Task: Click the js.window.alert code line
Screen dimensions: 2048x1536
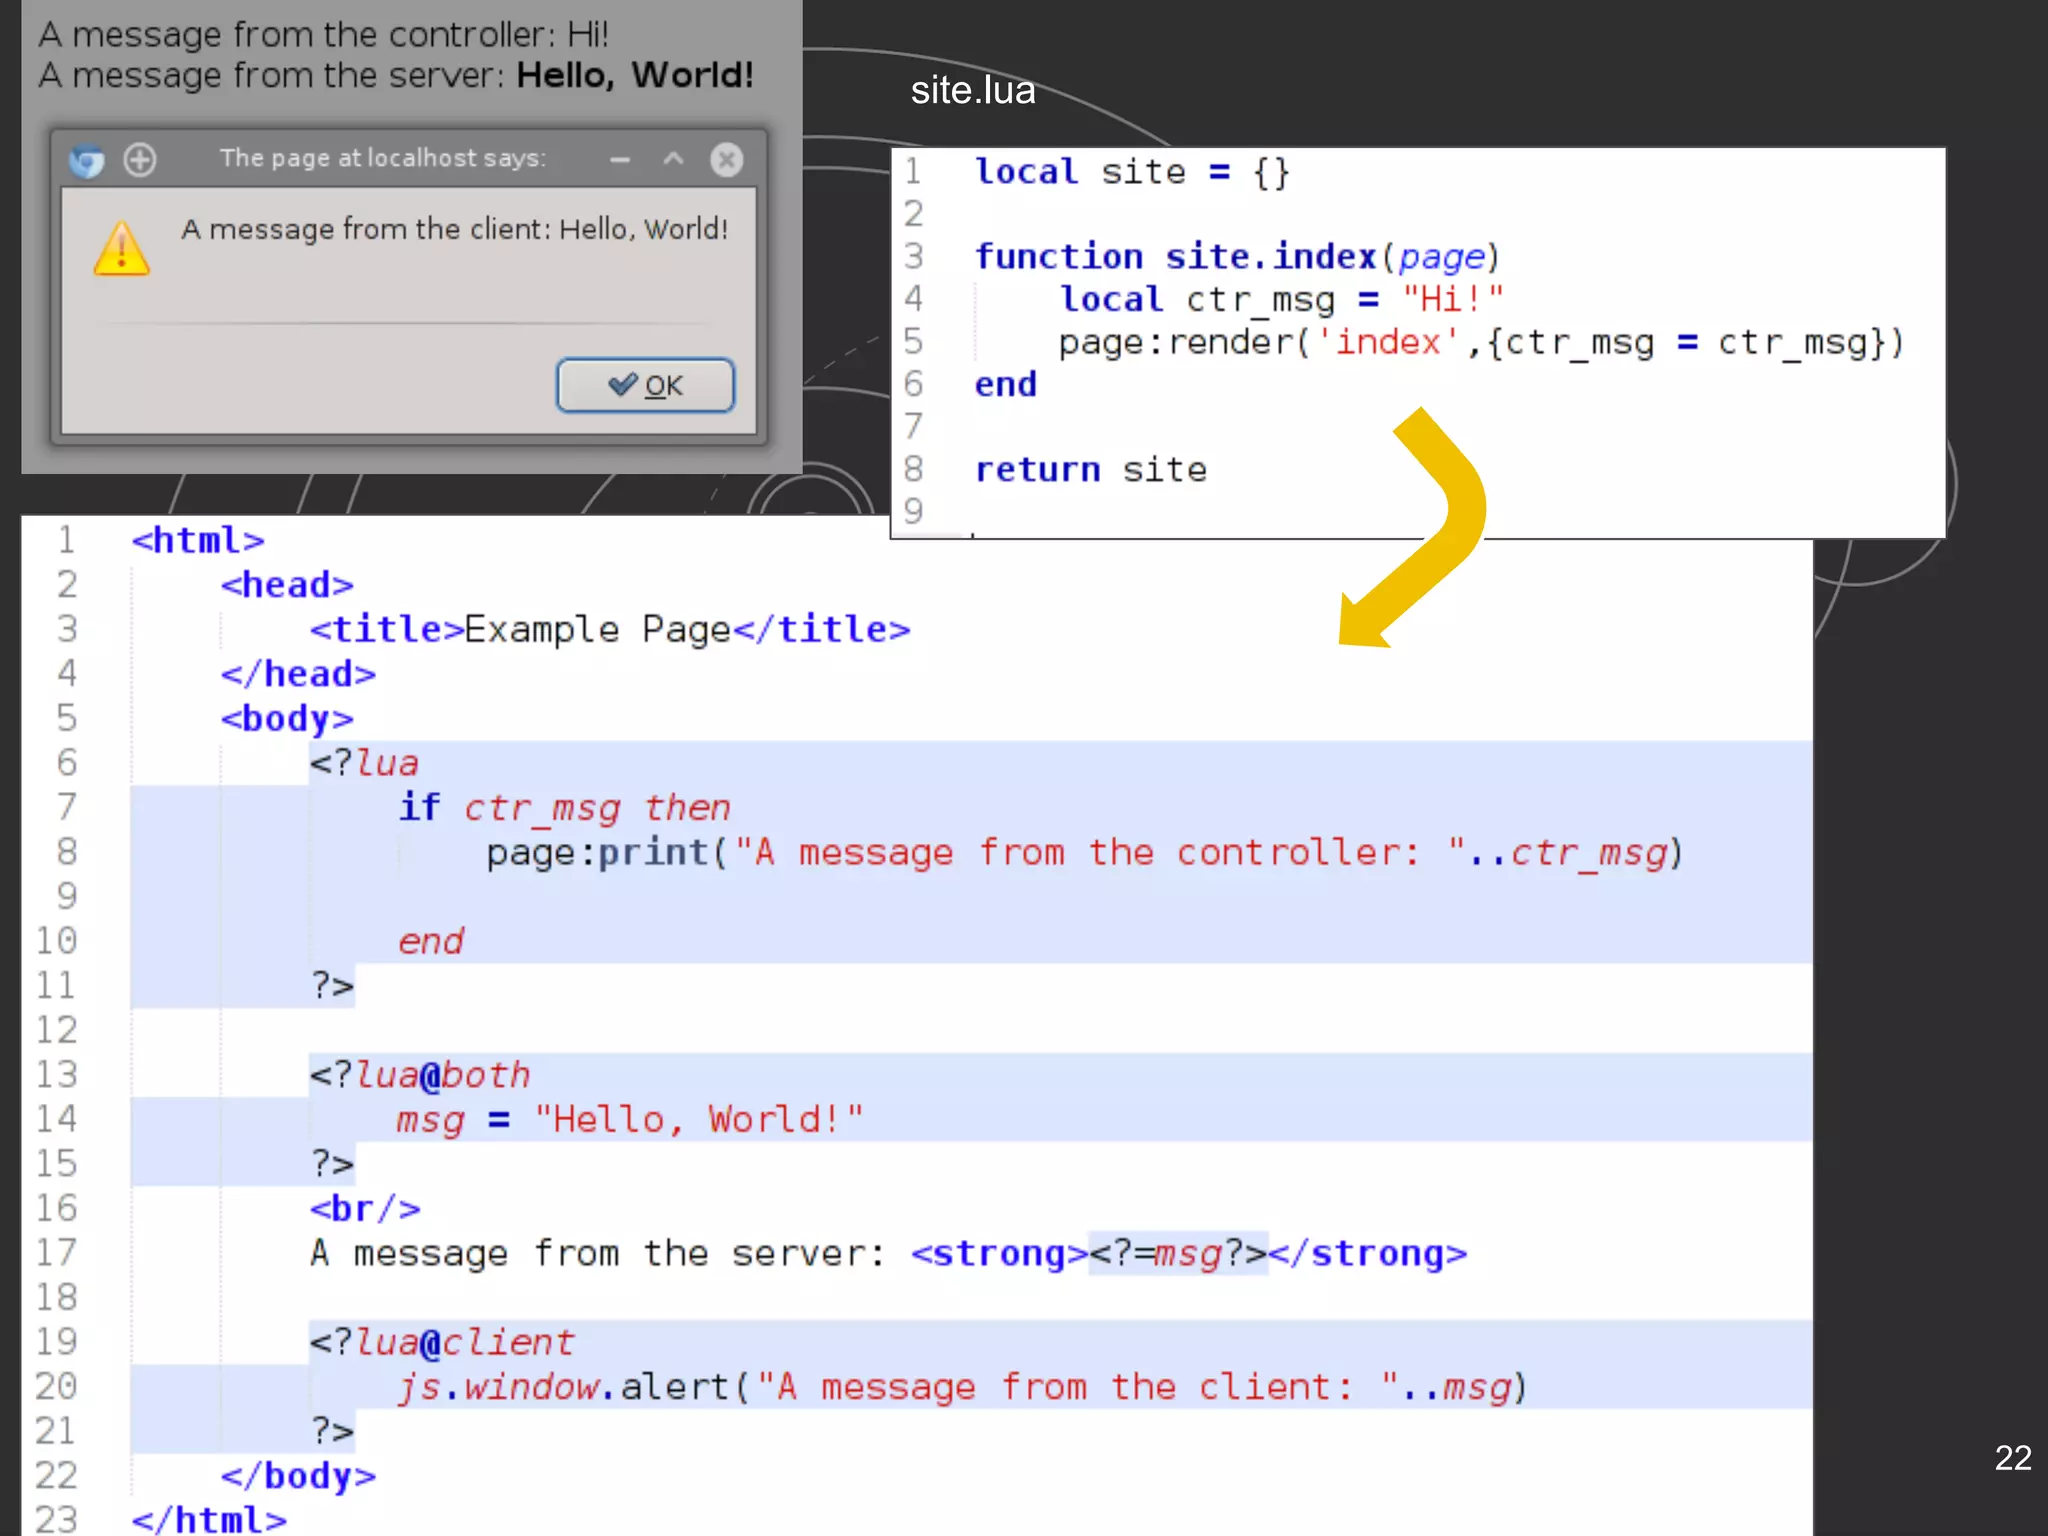Action: pyautogui.click(x=963, y=1387)
